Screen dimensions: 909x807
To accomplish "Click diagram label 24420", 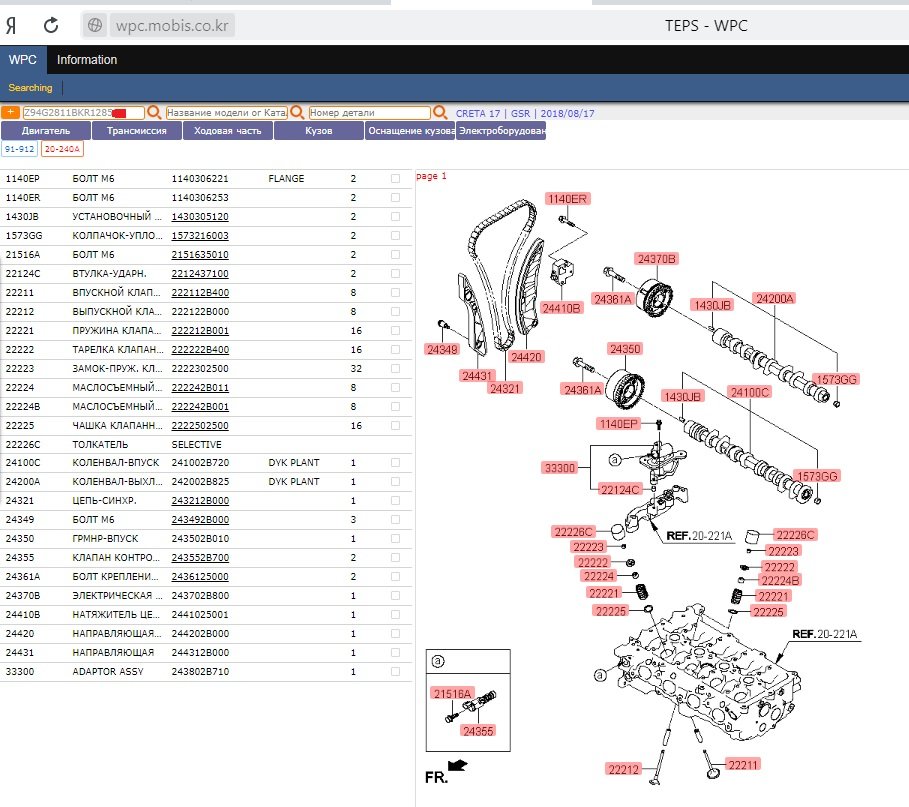I will point(526,357).
